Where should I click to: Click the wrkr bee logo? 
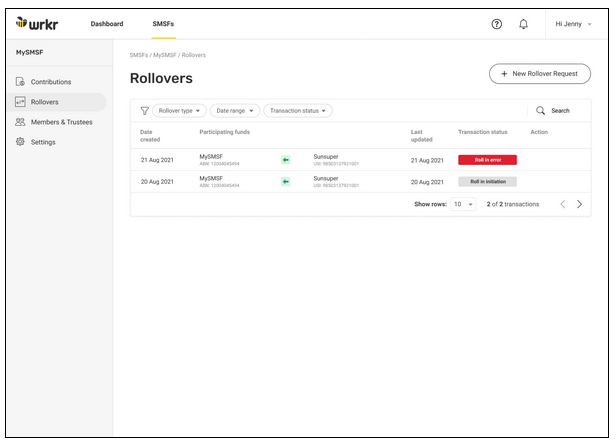click(x=37, y=24)
